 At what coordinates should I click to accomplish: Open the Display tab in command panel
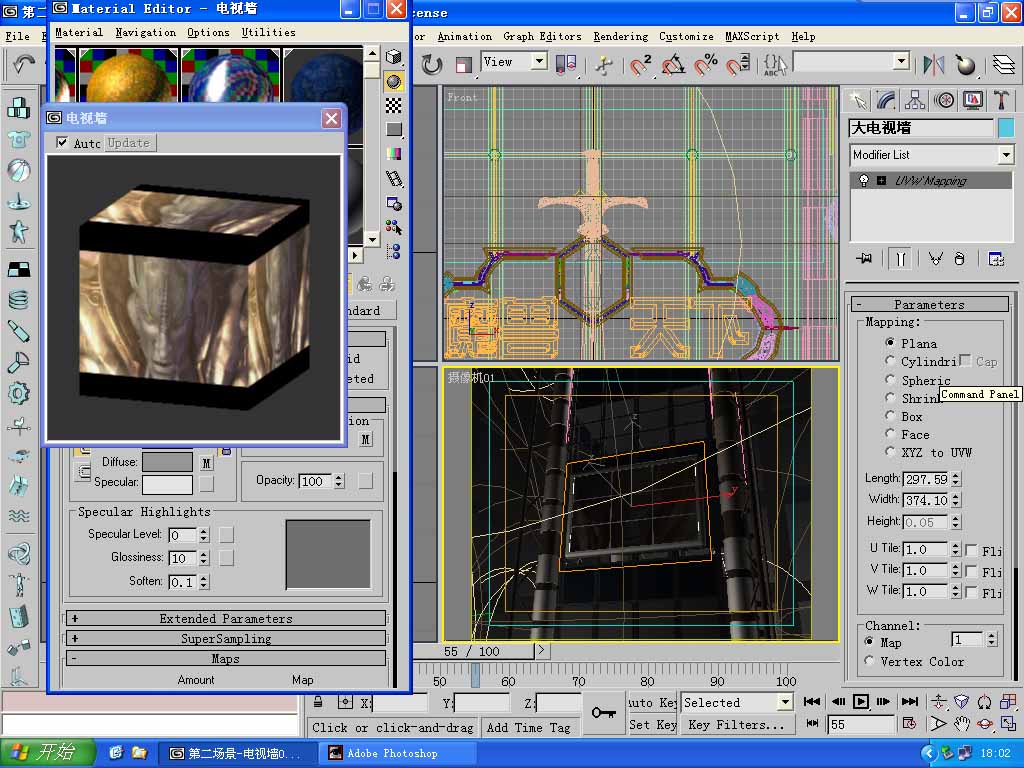972,100
